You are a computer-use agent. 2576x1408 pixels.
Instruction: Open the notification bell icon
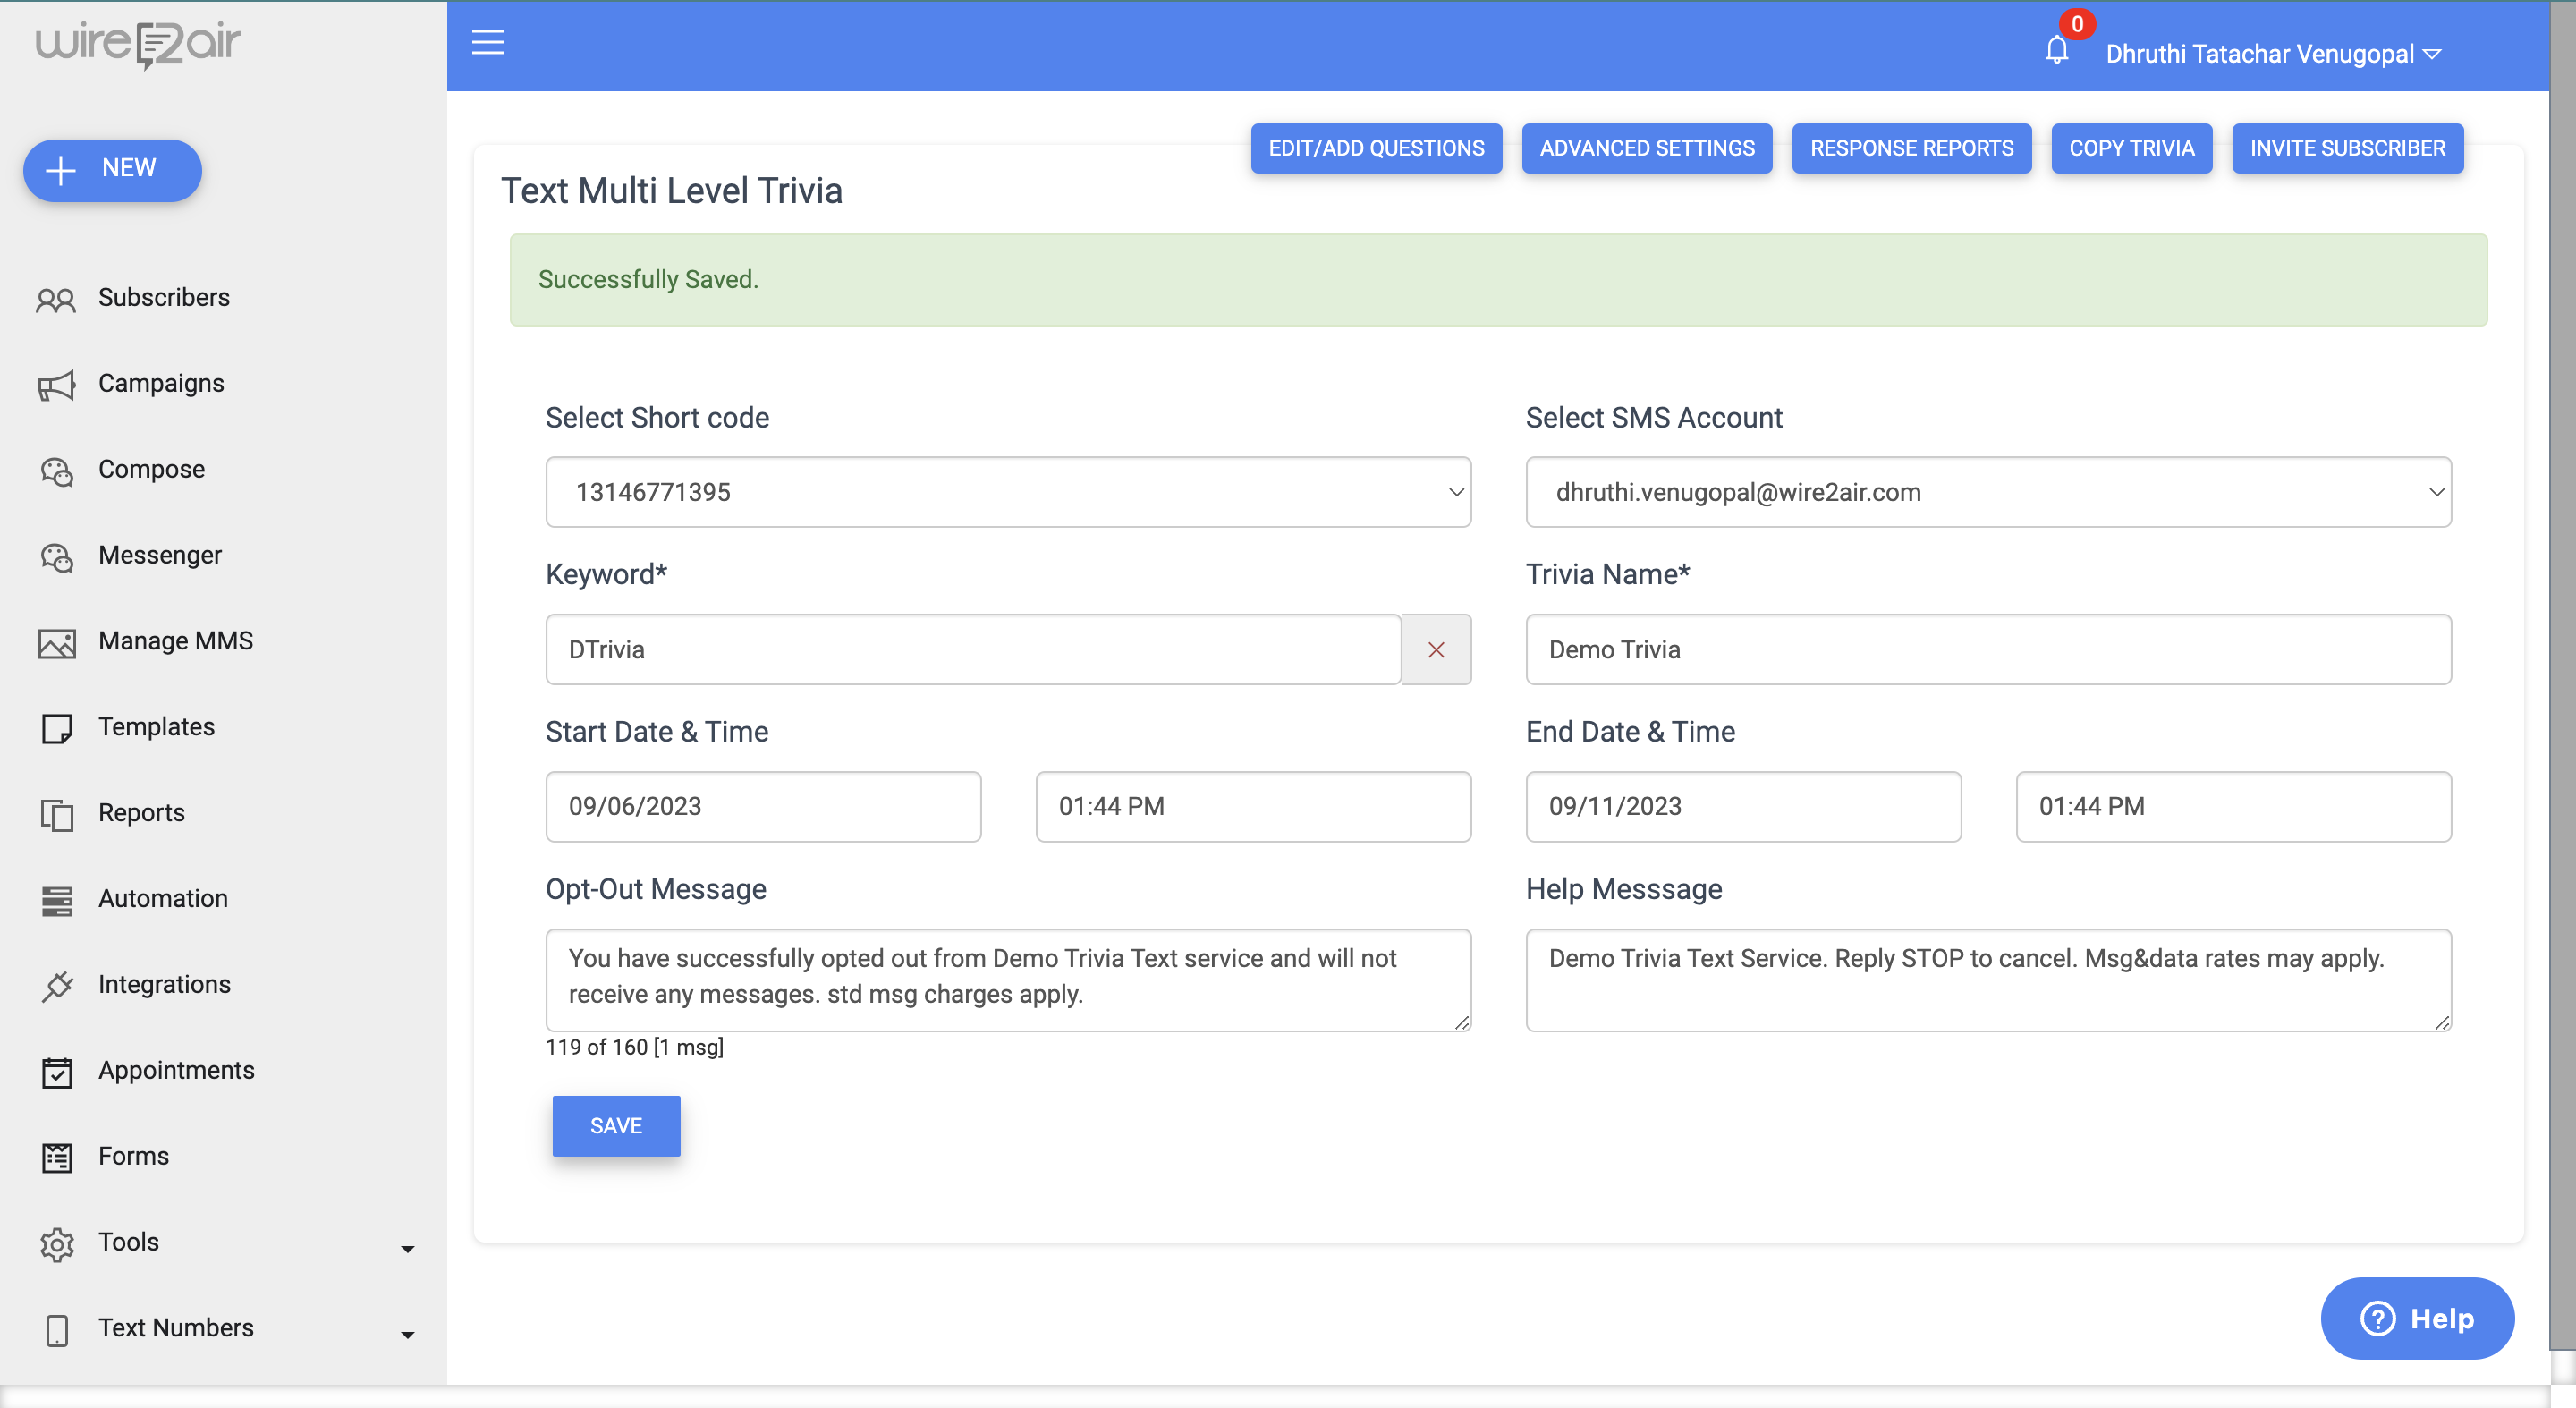(x=2056, y=50)
